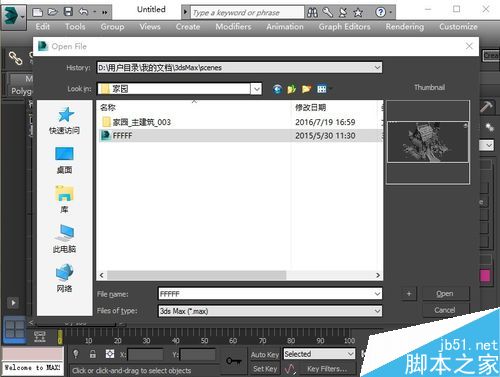Click the 修改日期 column header
The height and width of the screenshot is (377, 500).
pos(310,107)
